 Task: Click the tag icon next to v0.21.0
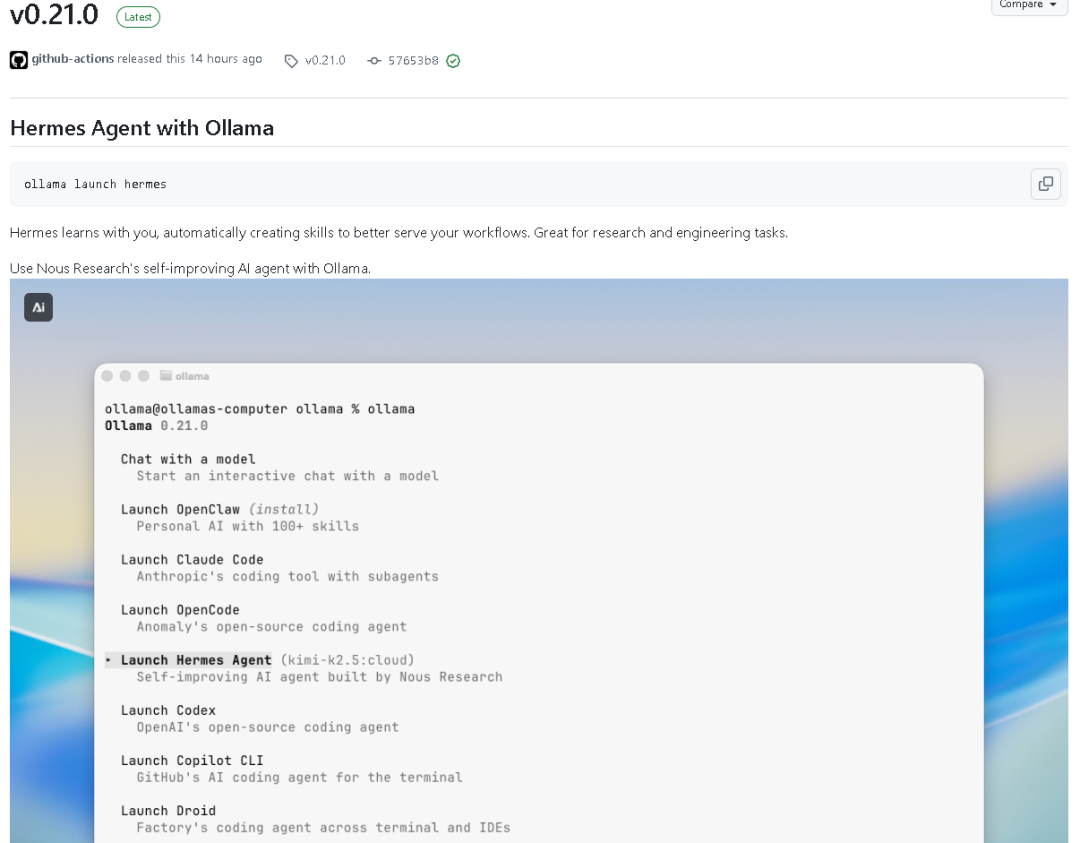click(291, 61)
